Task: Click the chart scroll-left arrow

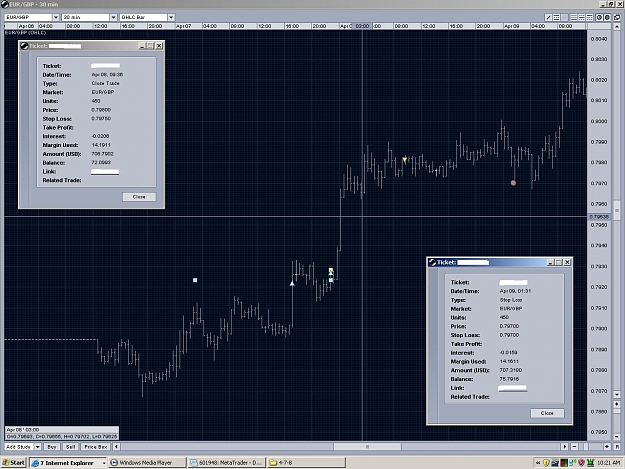Action: click(116, 447)
